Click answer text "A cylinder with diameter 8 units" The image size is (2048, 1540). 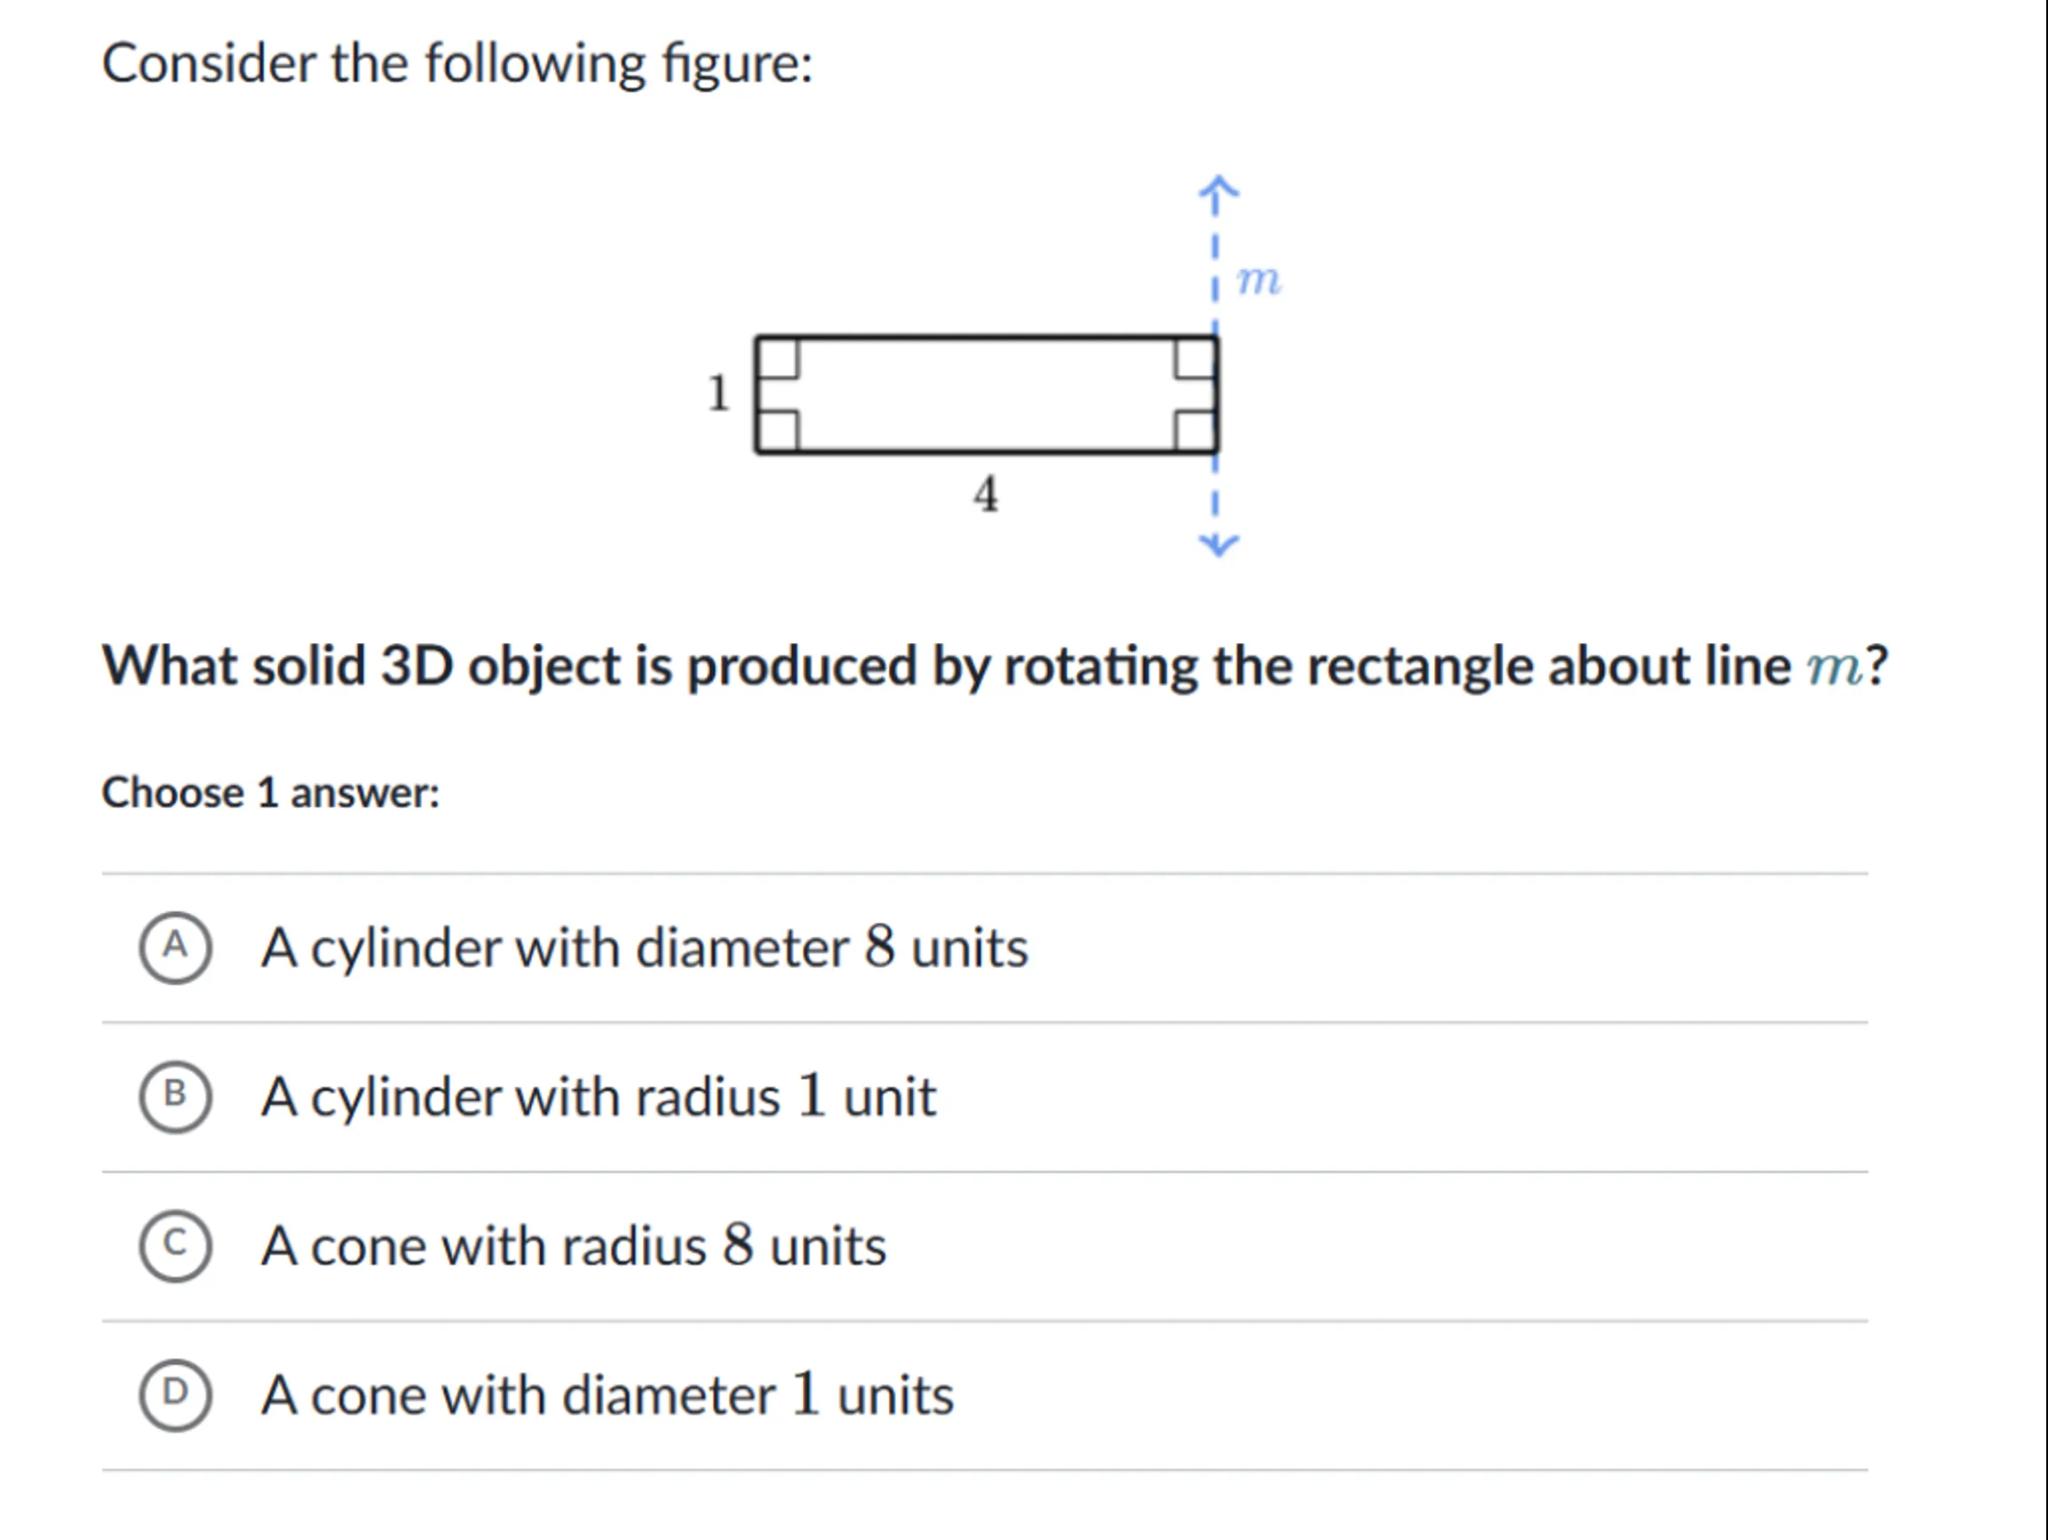(644, 947)
